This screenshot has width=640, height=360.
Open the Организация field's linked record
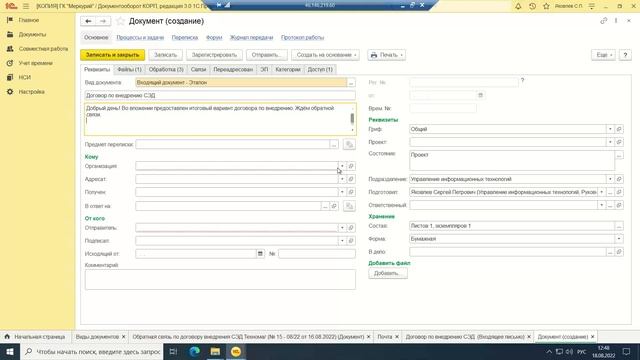(x=351, y=166)
